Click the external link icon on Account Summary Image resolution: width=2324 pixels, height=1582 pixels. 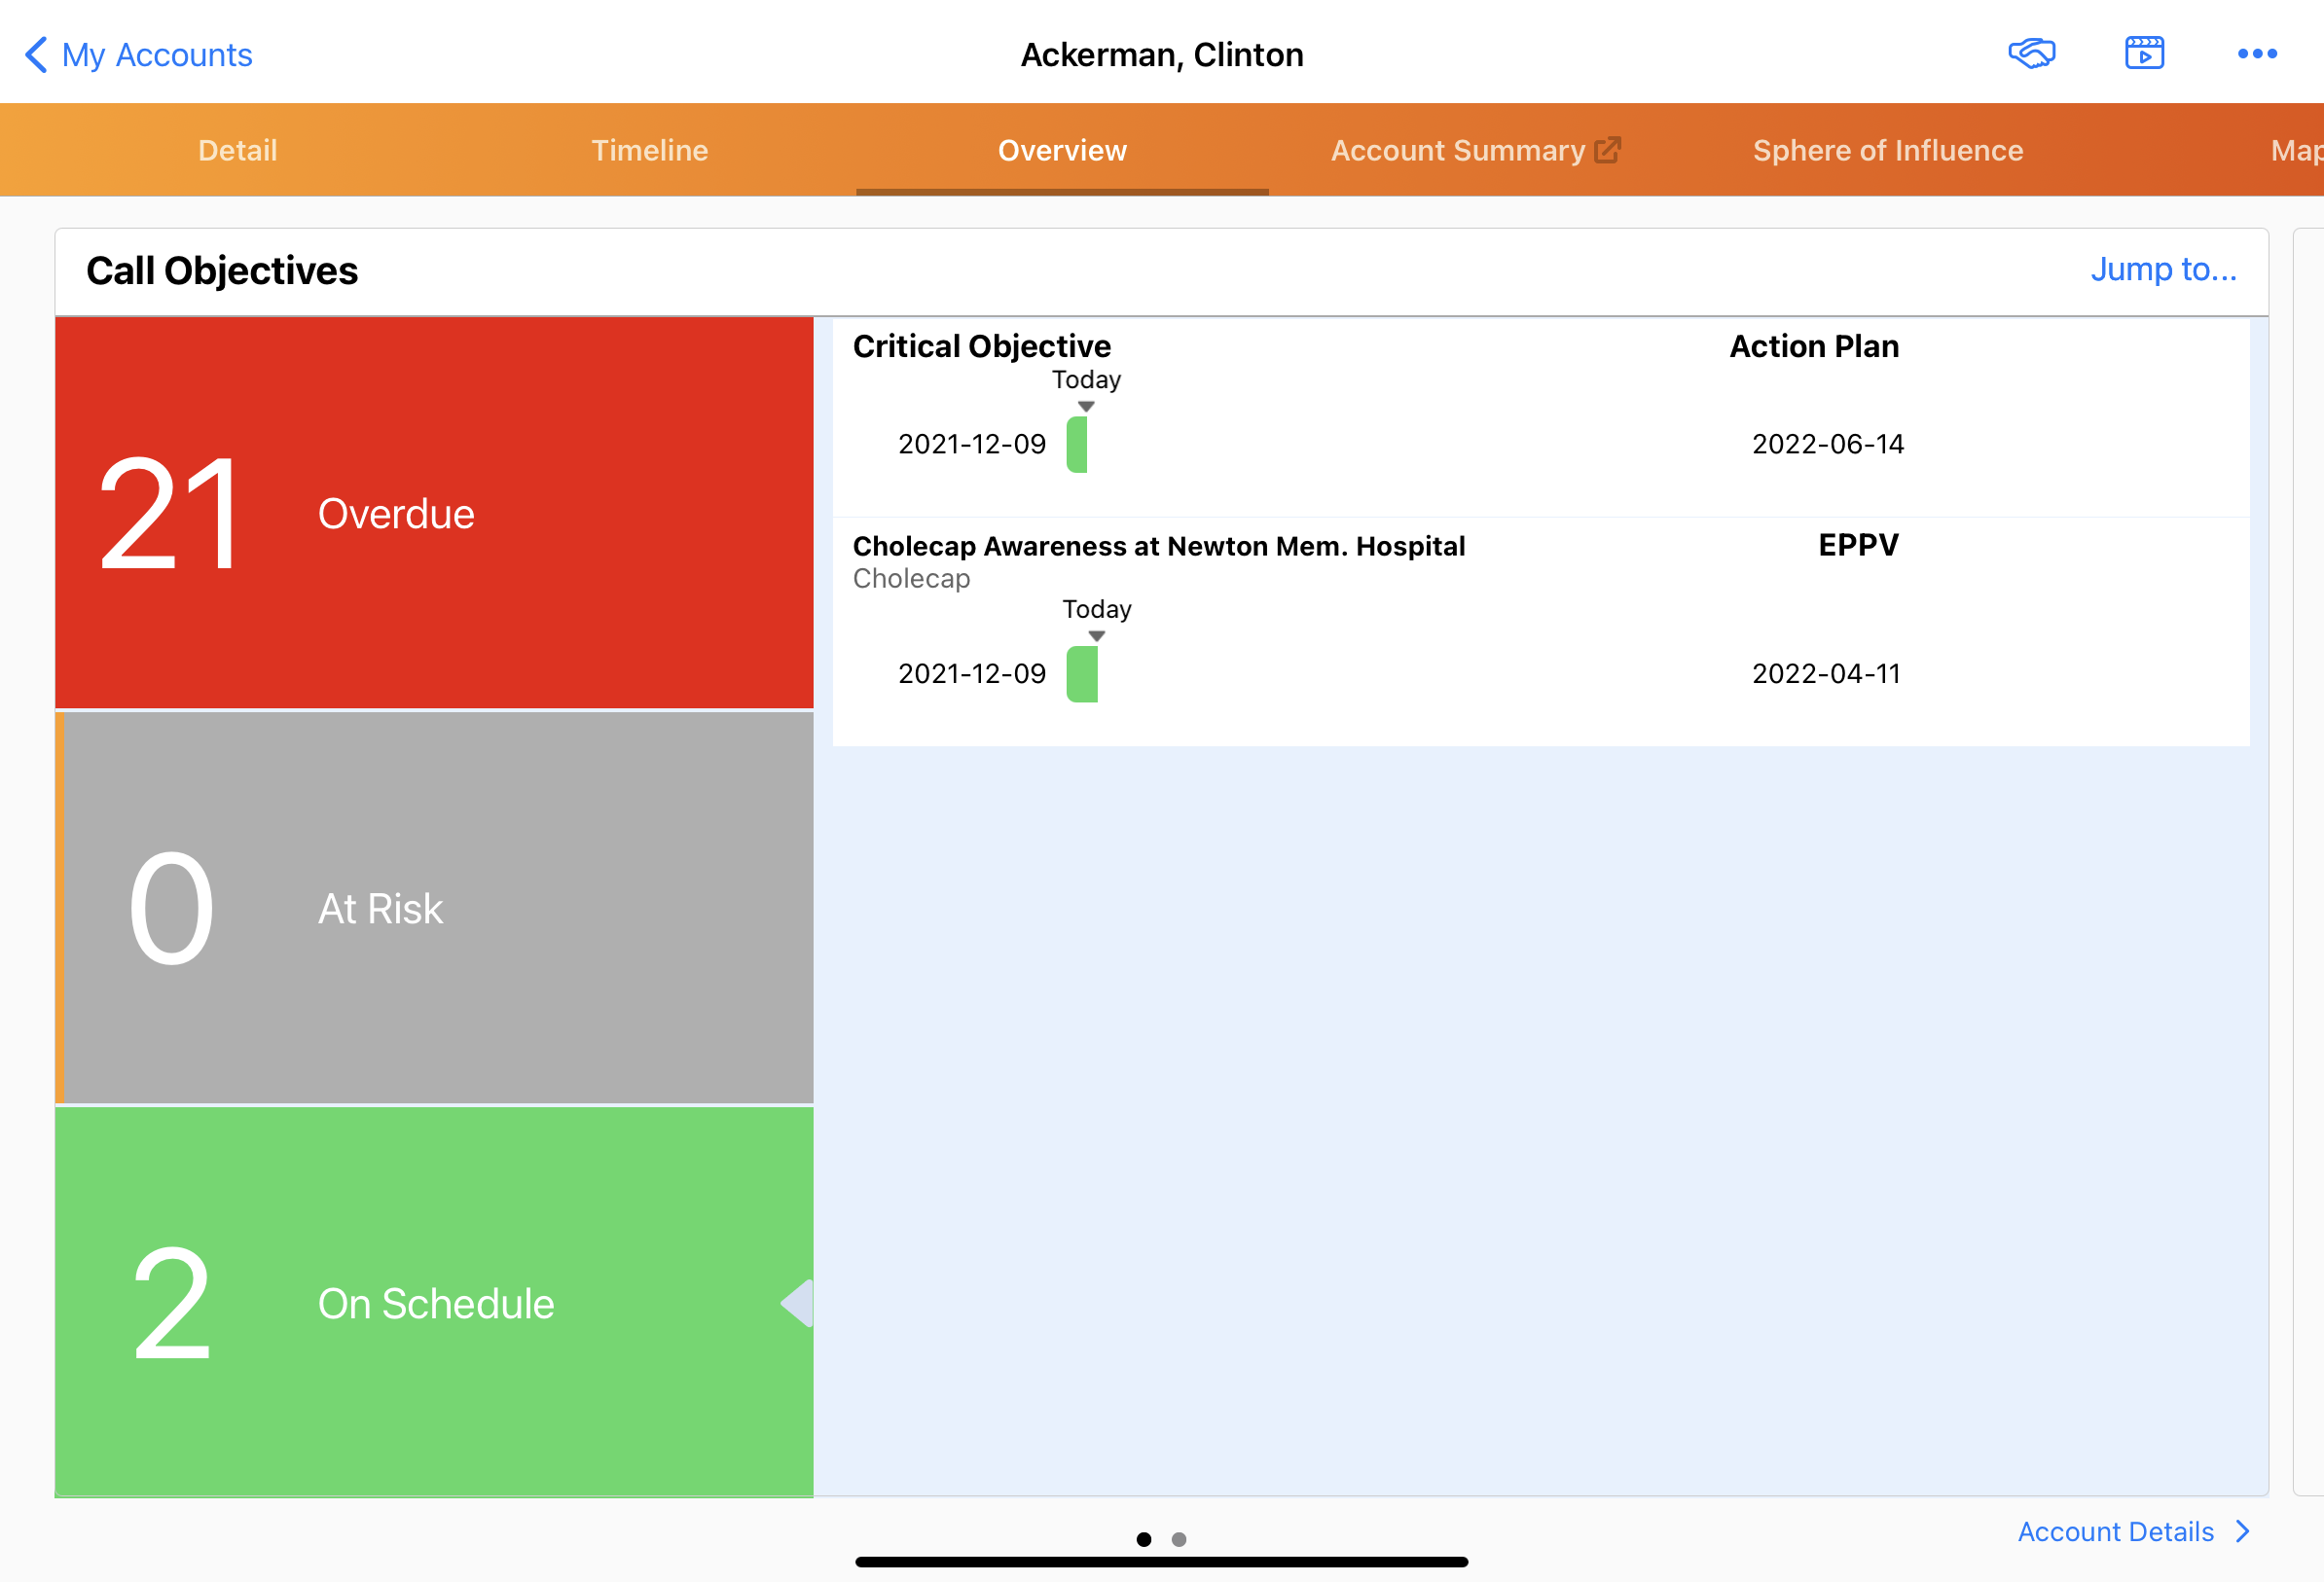[x=1607, y=150]
